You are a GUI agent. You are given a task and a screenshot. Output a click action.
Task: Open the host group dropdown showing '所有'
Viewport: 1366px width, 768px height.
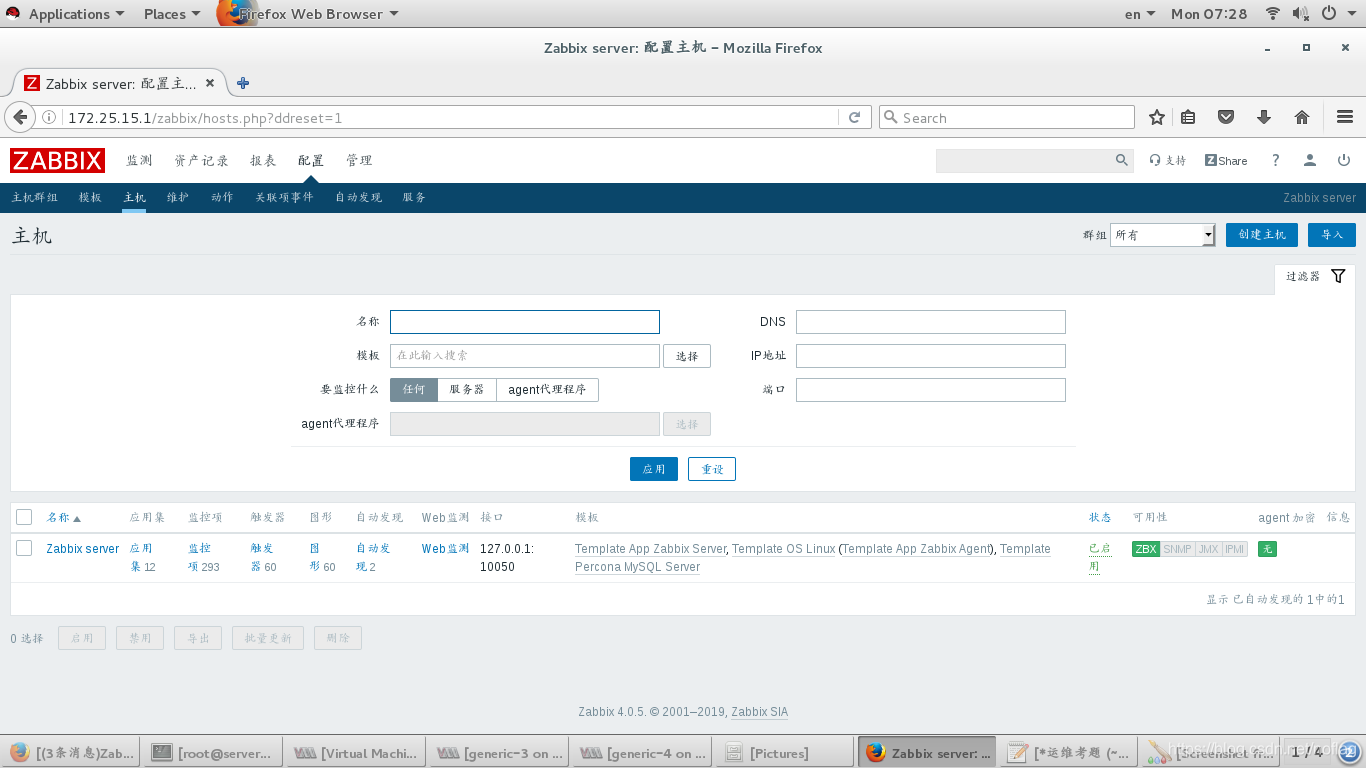(1162, 235)
